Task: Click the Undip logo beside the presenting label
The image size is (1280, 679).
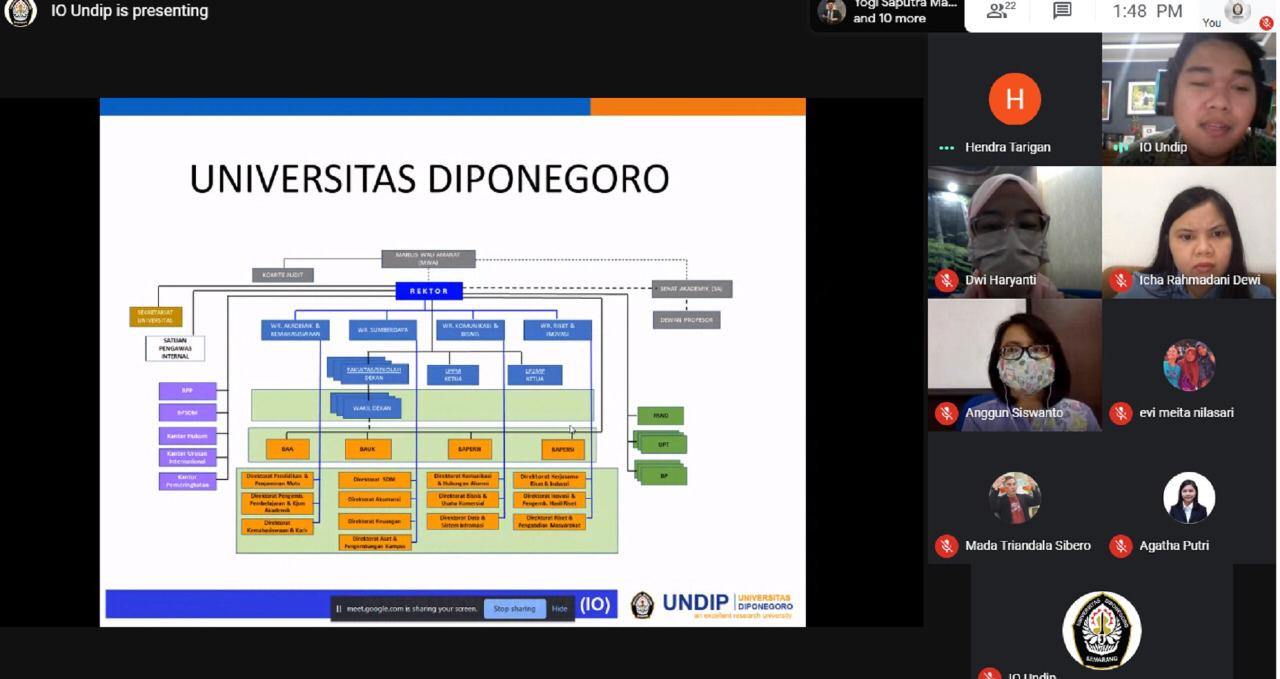Action: click(20, 12)
